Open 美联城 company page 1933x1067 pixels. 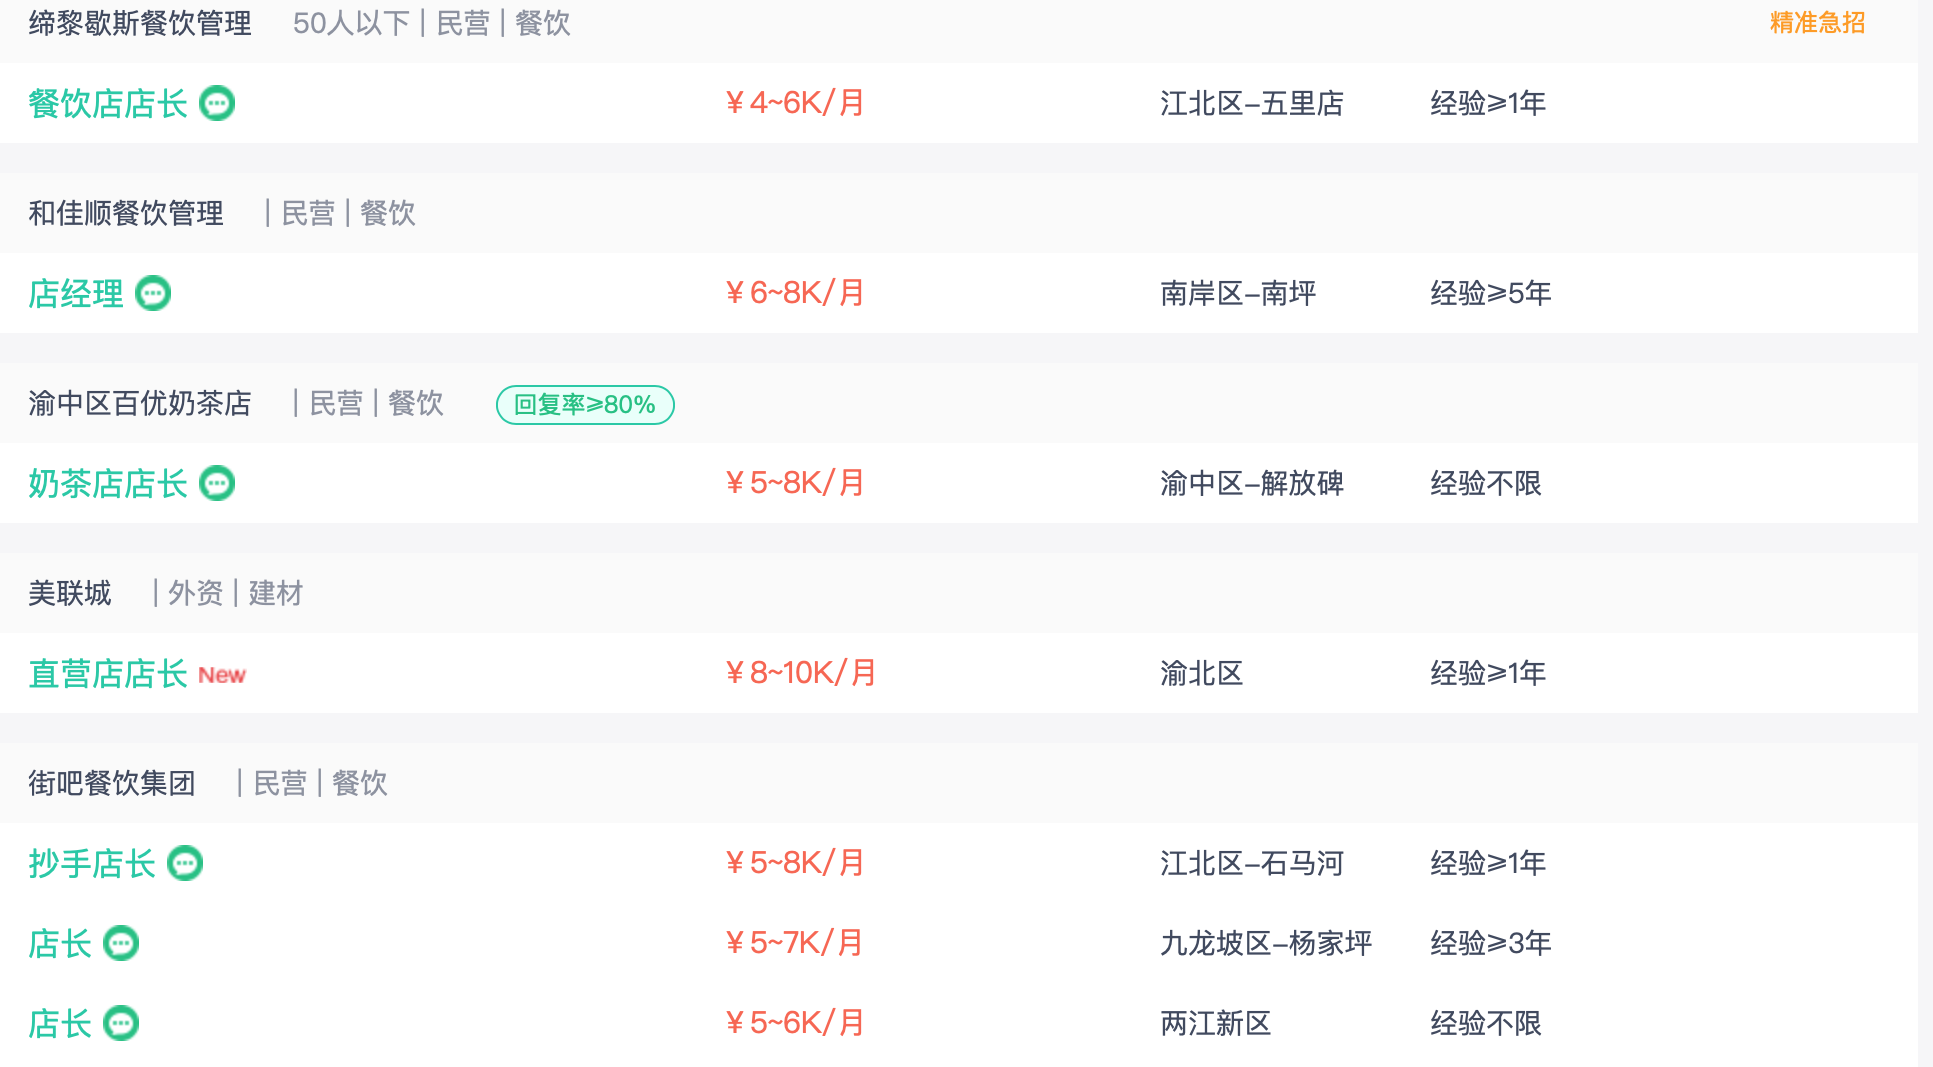70,593
